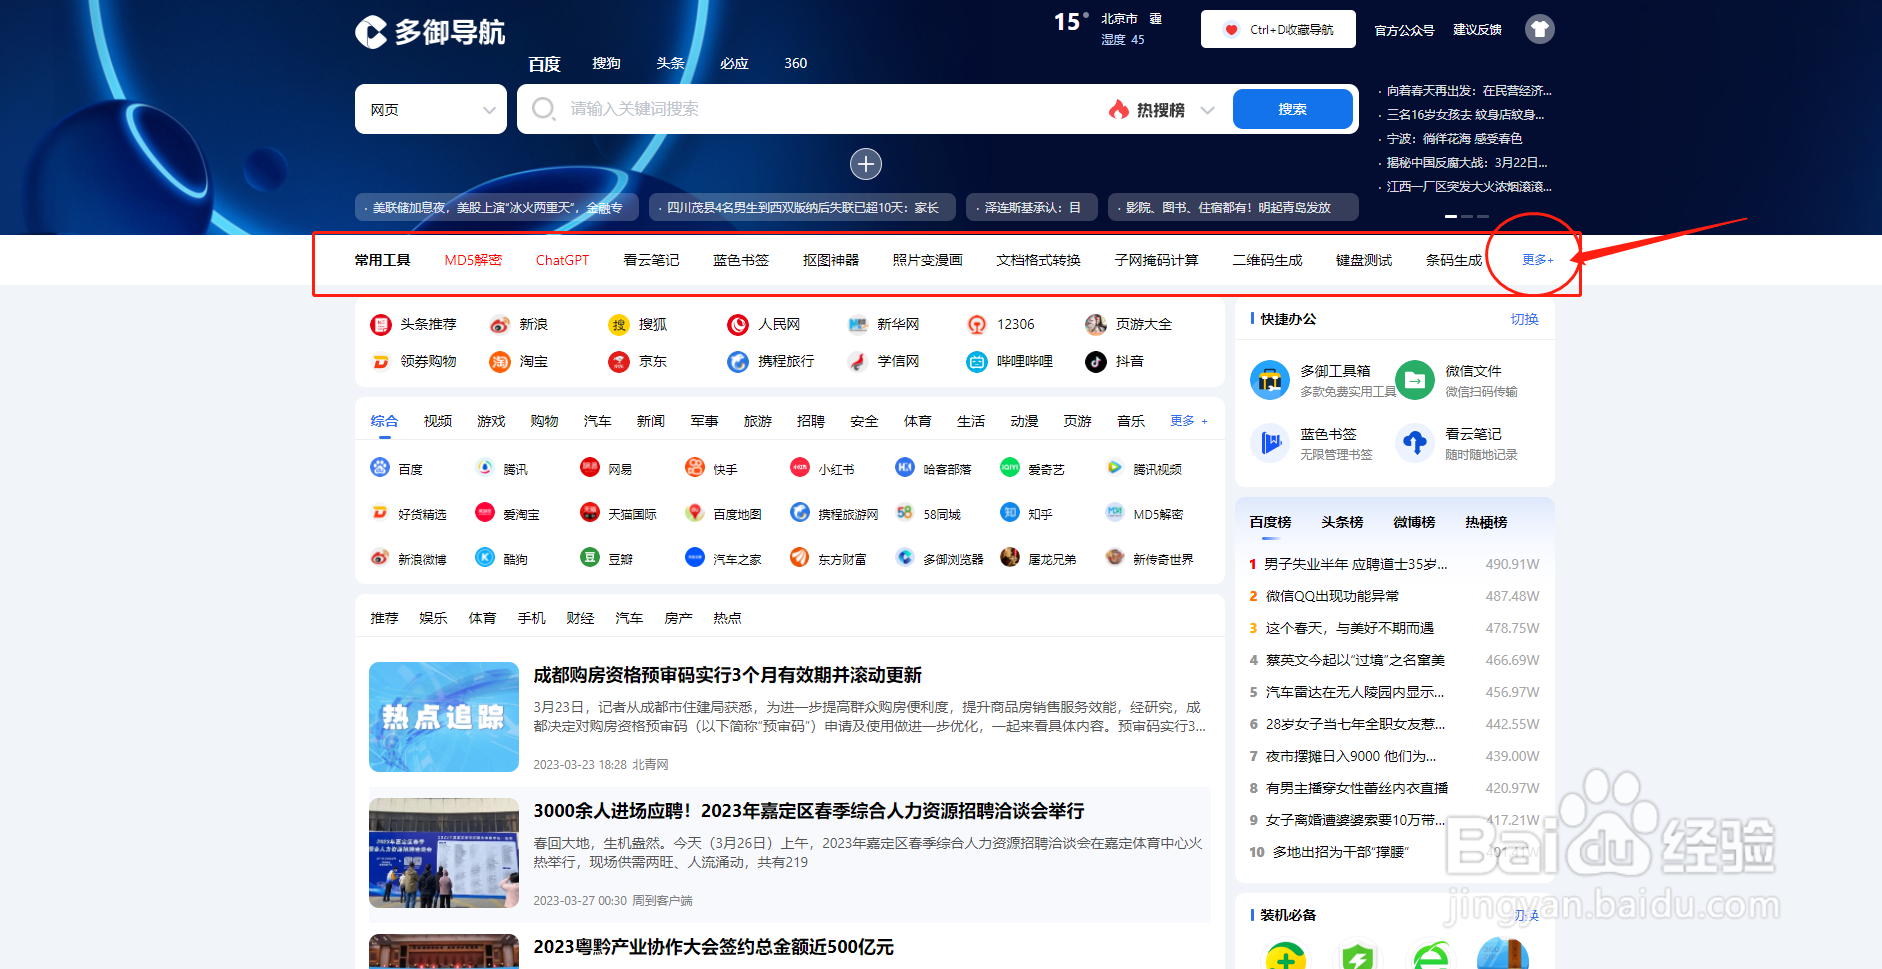Open 携程旅行 icon link
The width and height of the screenshot is (1882, 969).
coord(738,362)
